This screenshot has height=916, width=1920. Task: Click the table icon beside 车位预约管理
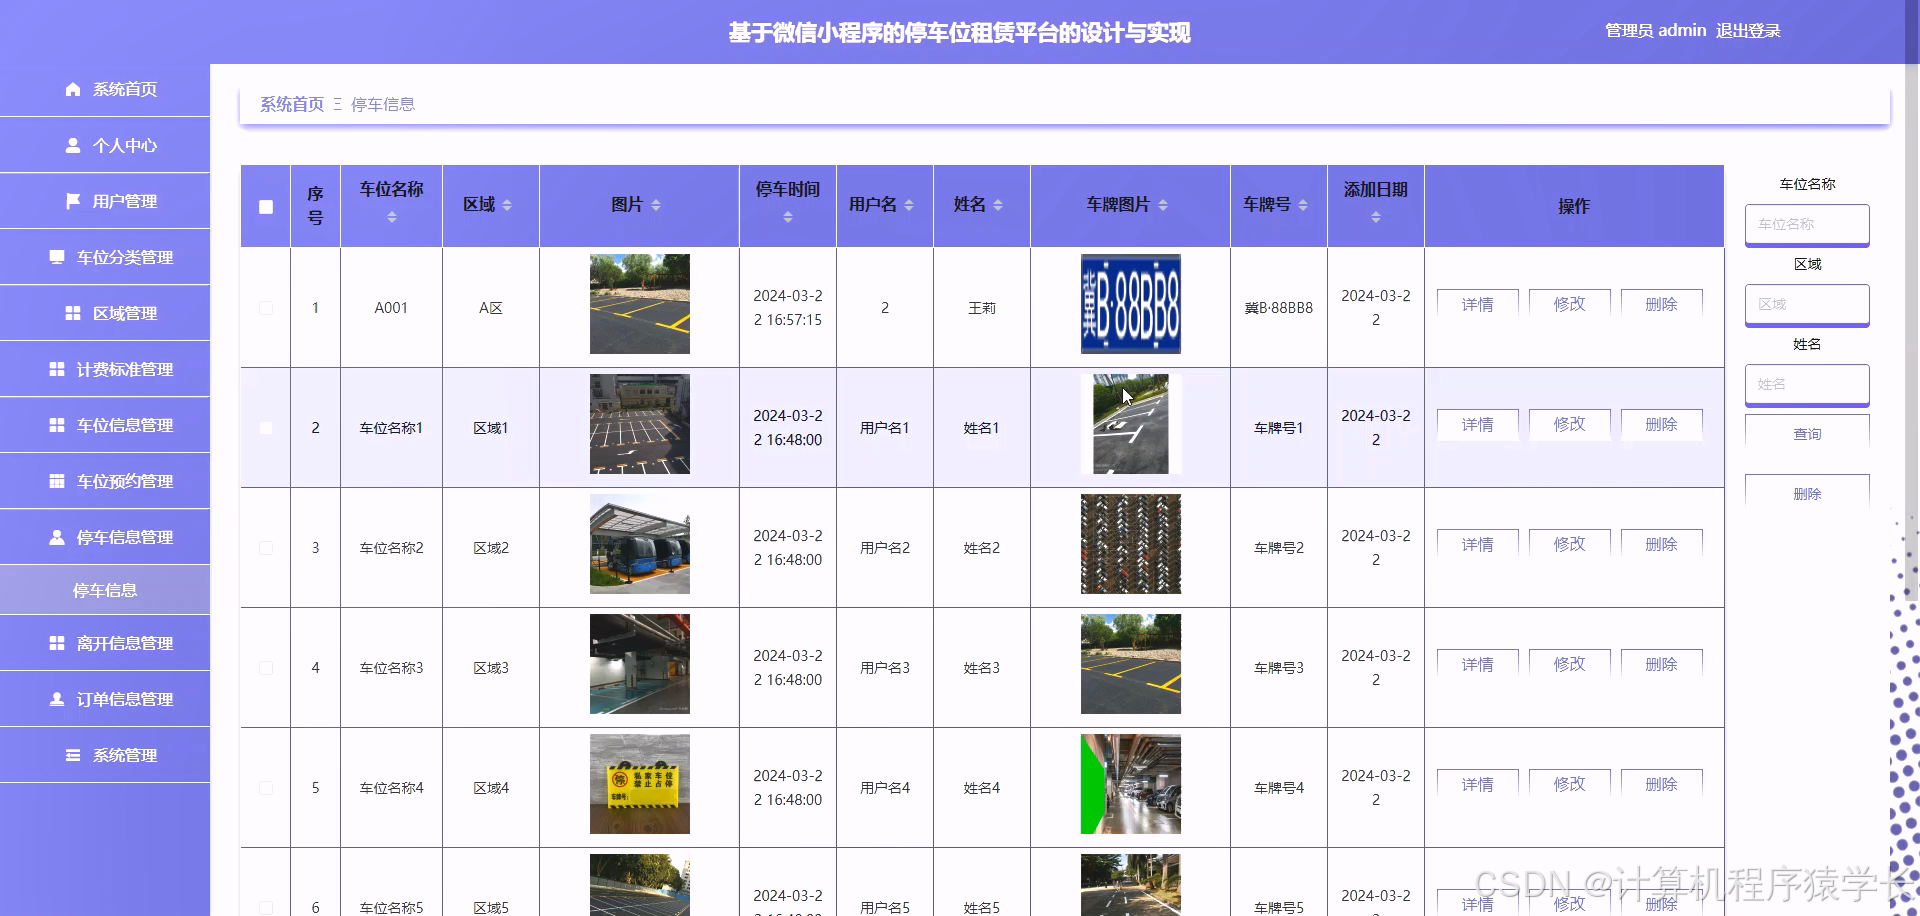57,481
